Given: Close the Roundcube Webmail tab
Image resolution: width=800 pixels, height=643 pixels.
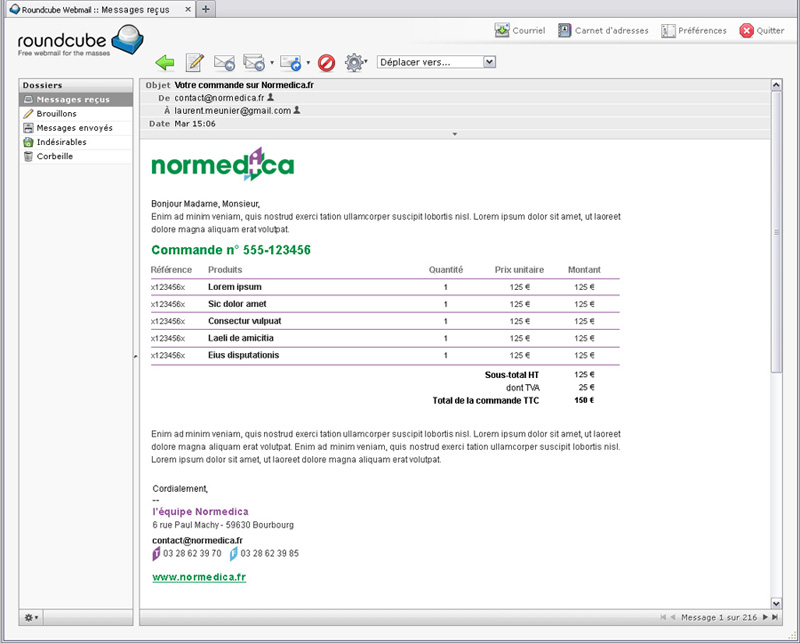Looking at the screenshot, I should [188, 9].
